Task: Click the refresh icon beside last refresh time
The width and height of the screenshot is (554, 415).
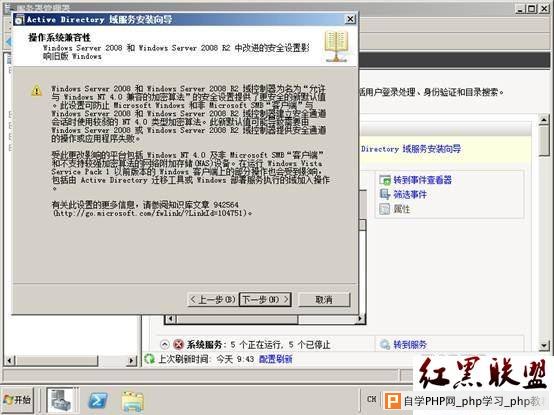Action: (x=150, y=359)
